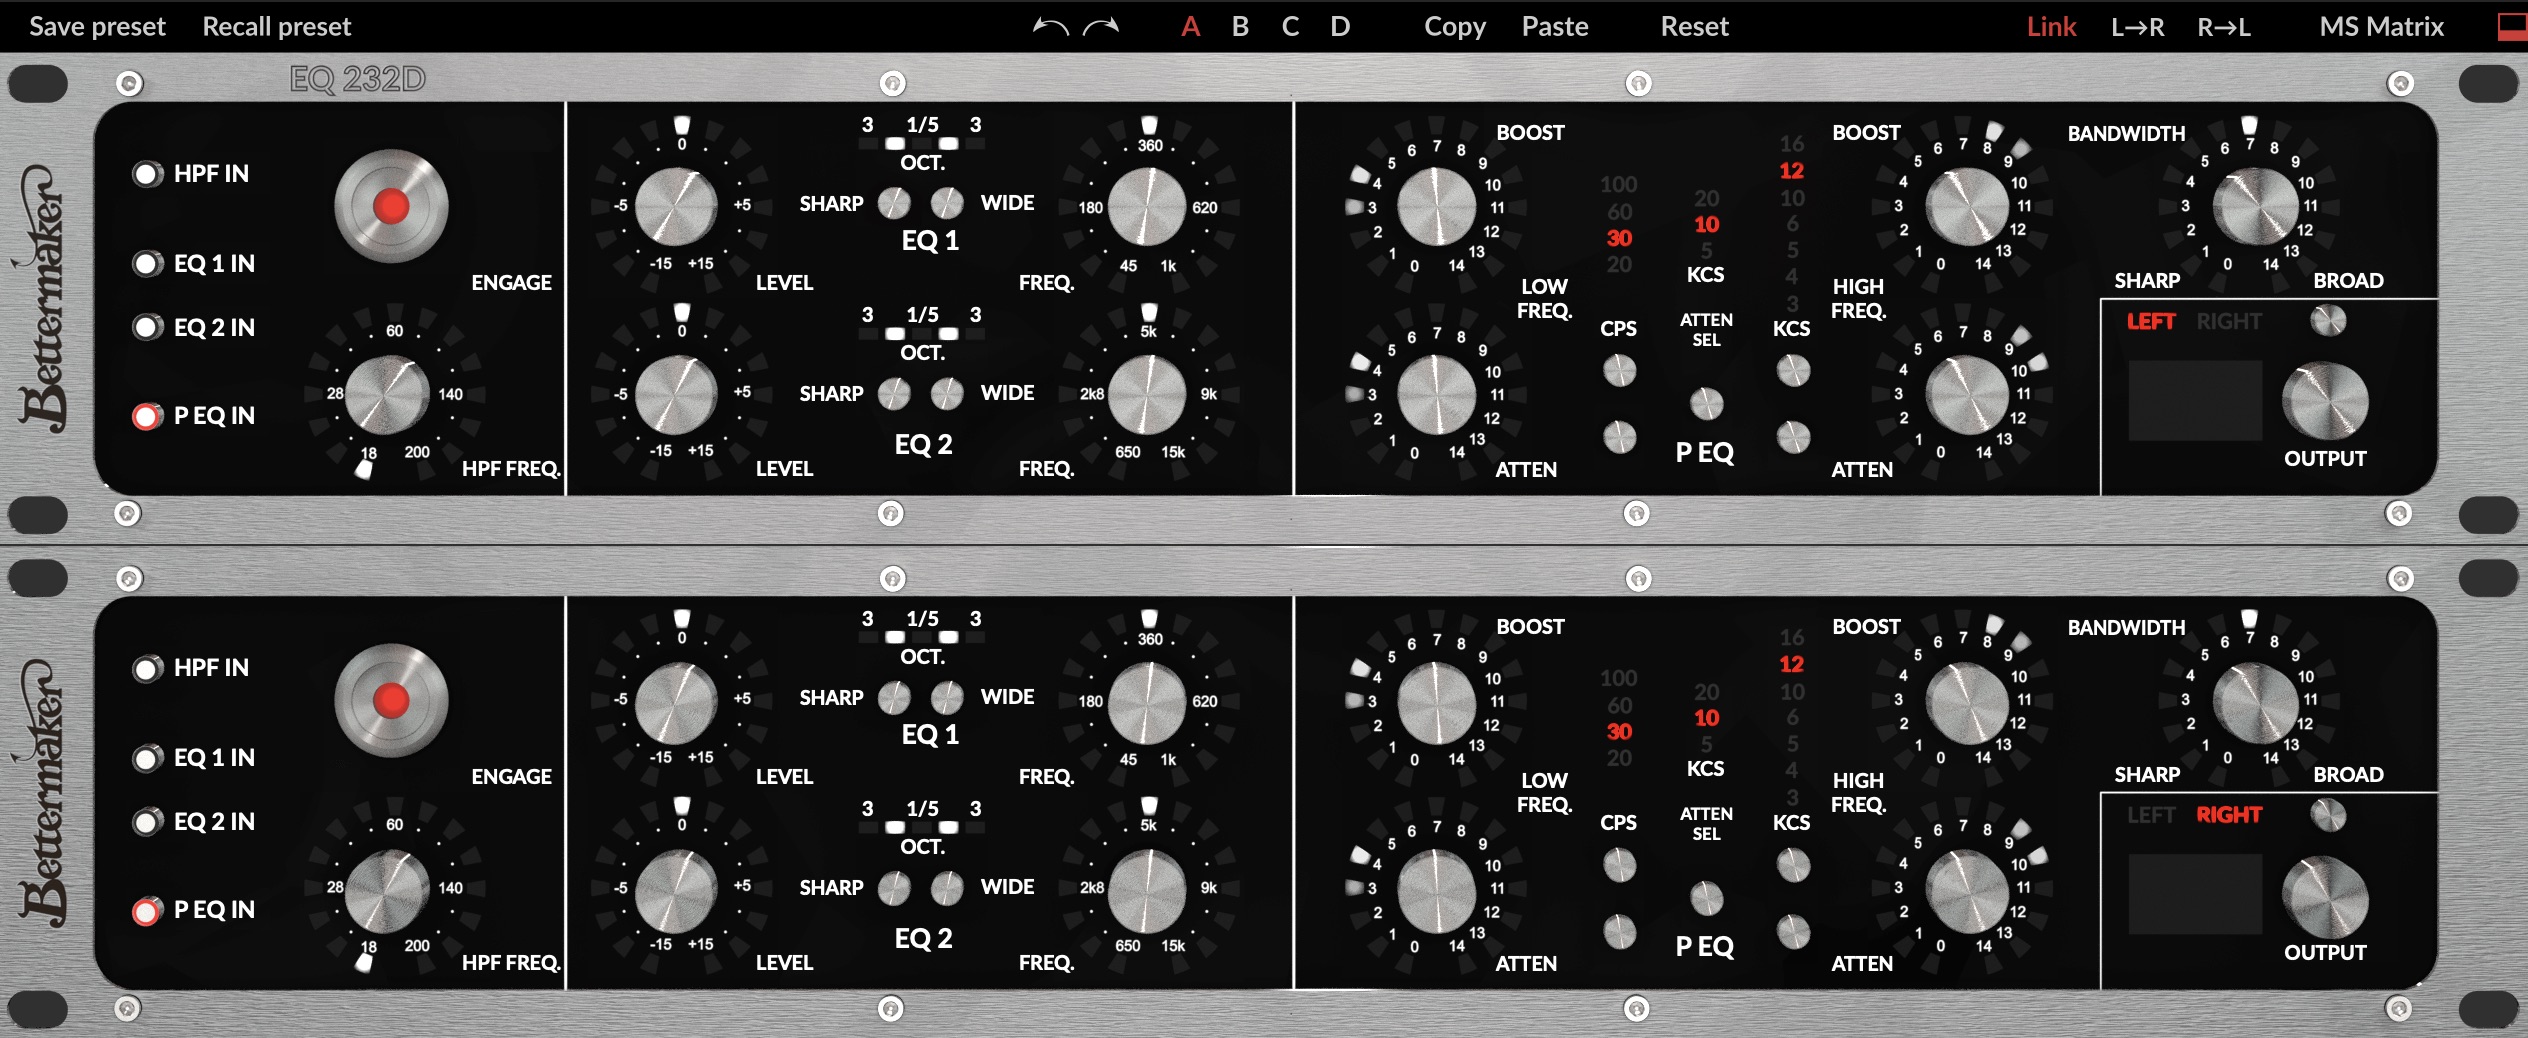Image resolution: width=2528 pixels, height=1038 pixels.
Task: Click HPF FREQ knob on top unit
Action: point(388,395)
